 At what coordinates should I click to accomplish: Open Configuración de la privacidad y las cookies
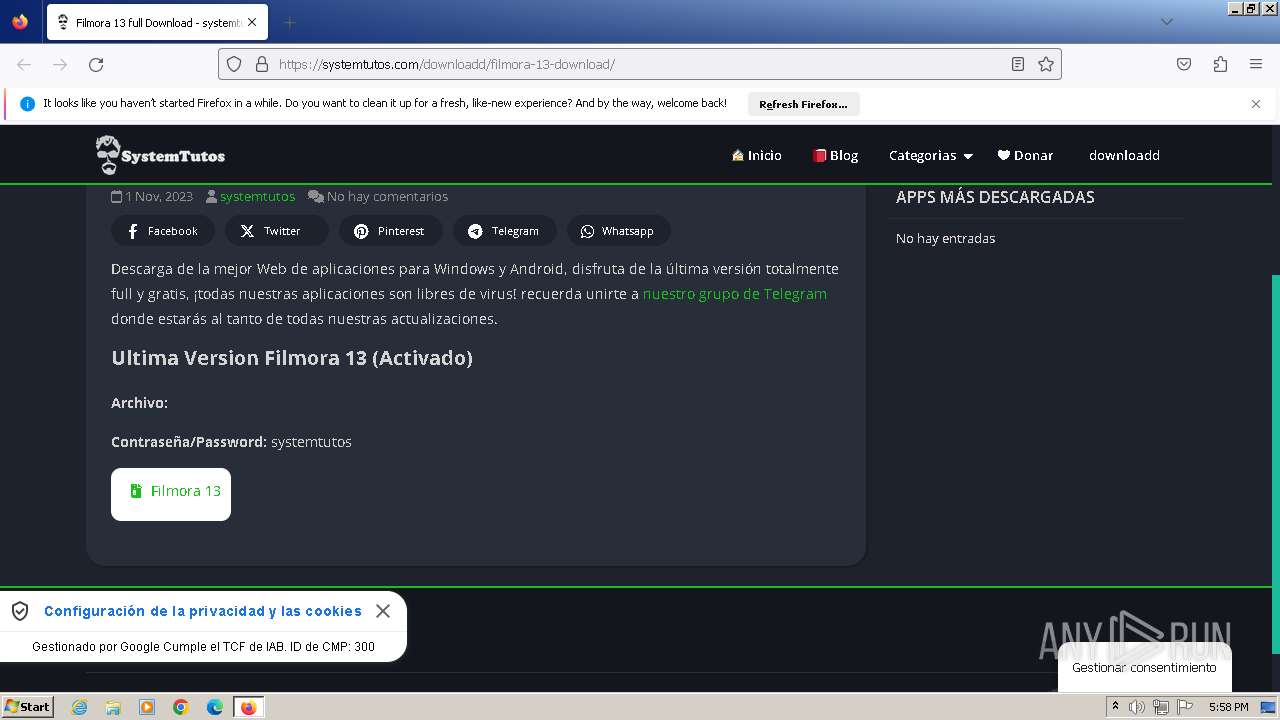pyautogui.click(x=203, y=611)
